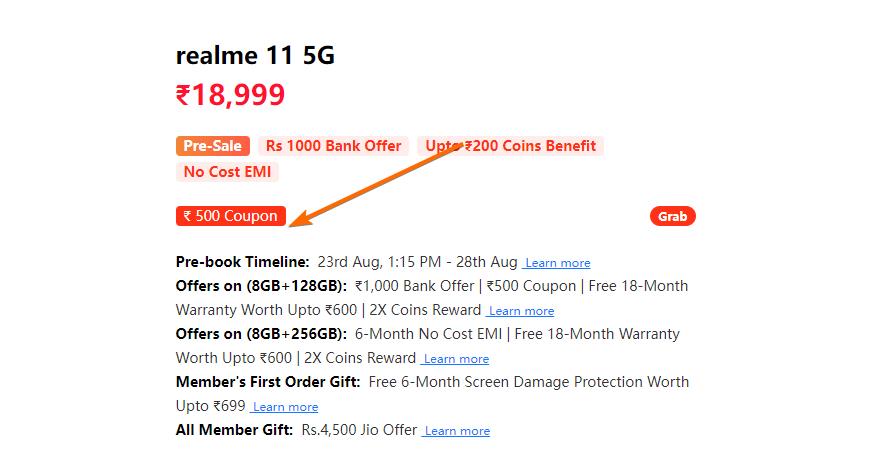880x469 pixels.
Task: Click the ₹18,999 price
Action: point(230,95)
